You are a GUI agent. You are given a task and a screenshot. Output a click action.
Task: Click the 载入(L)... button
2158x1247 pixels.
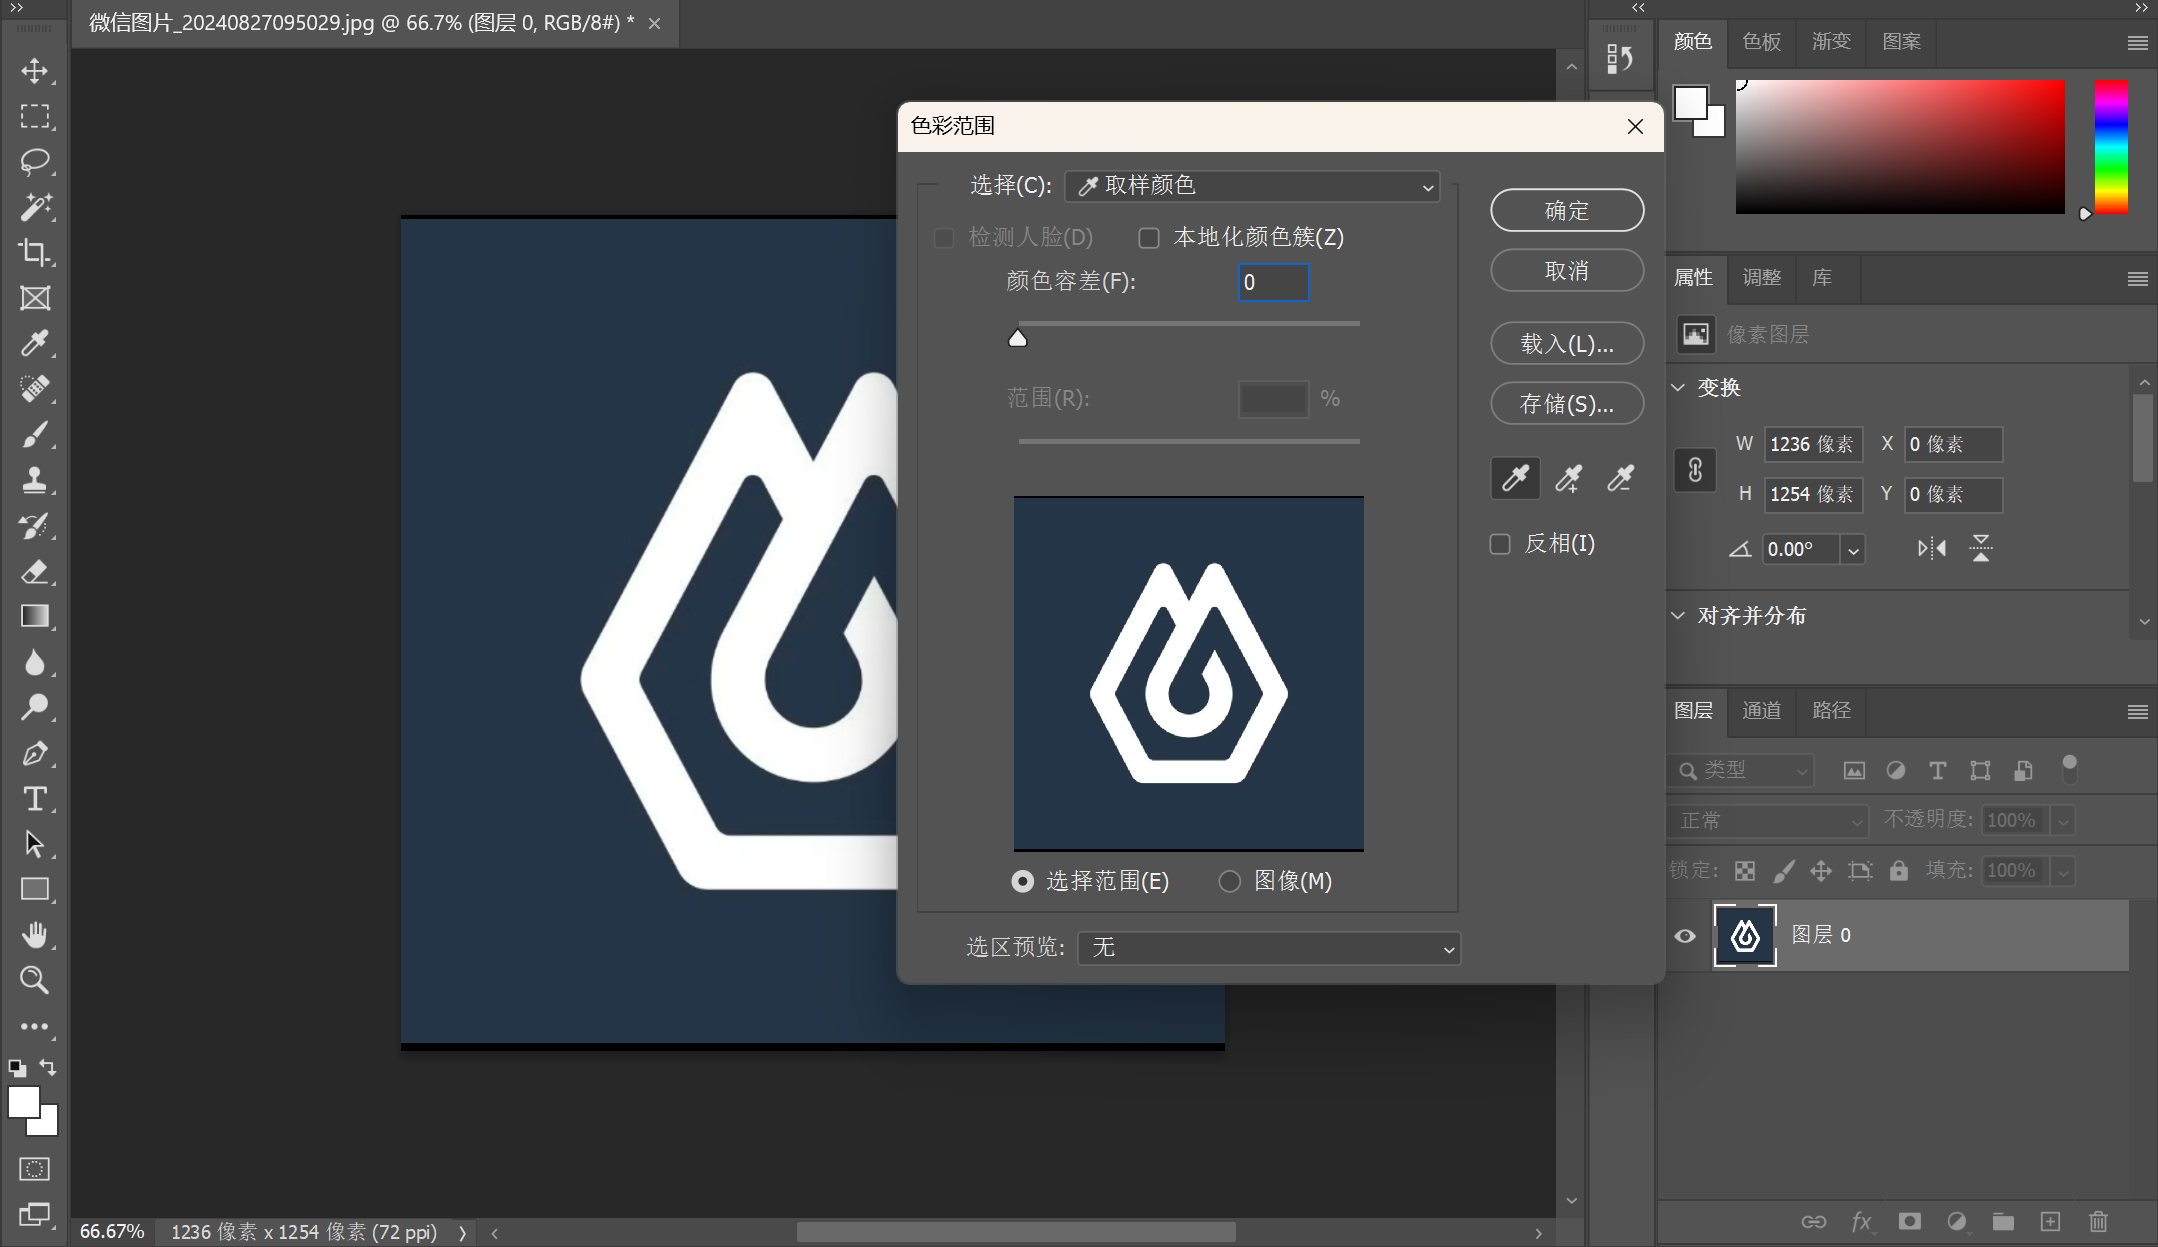1566,344
